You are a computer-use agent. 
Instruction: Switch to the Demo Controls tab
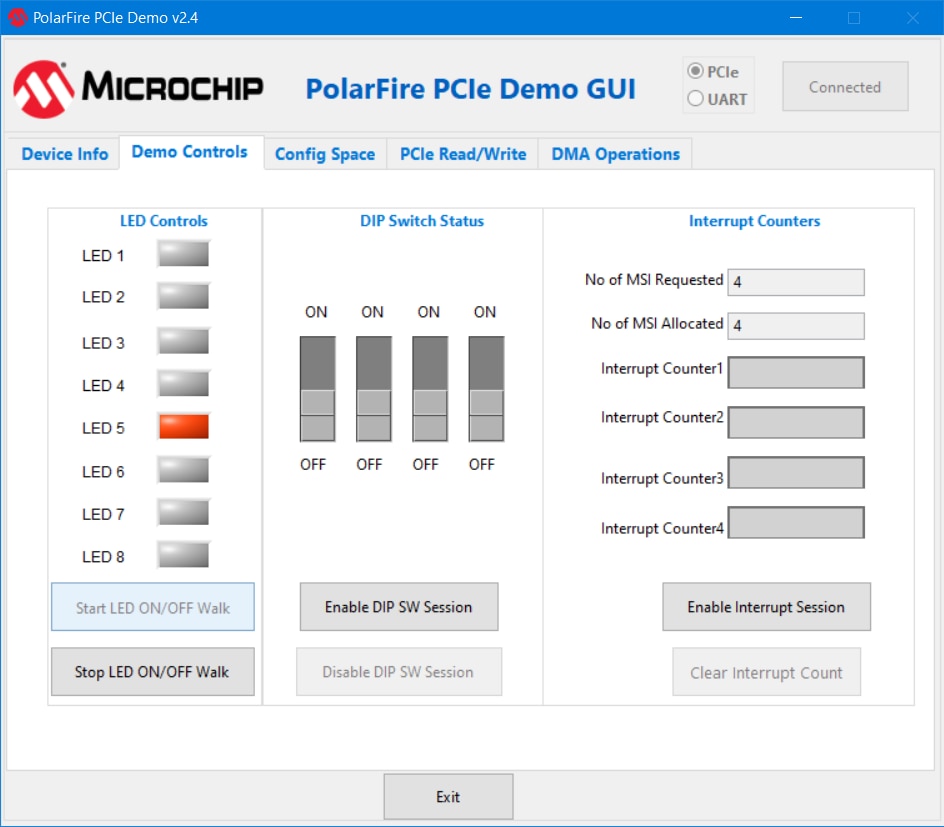[190, 152]
